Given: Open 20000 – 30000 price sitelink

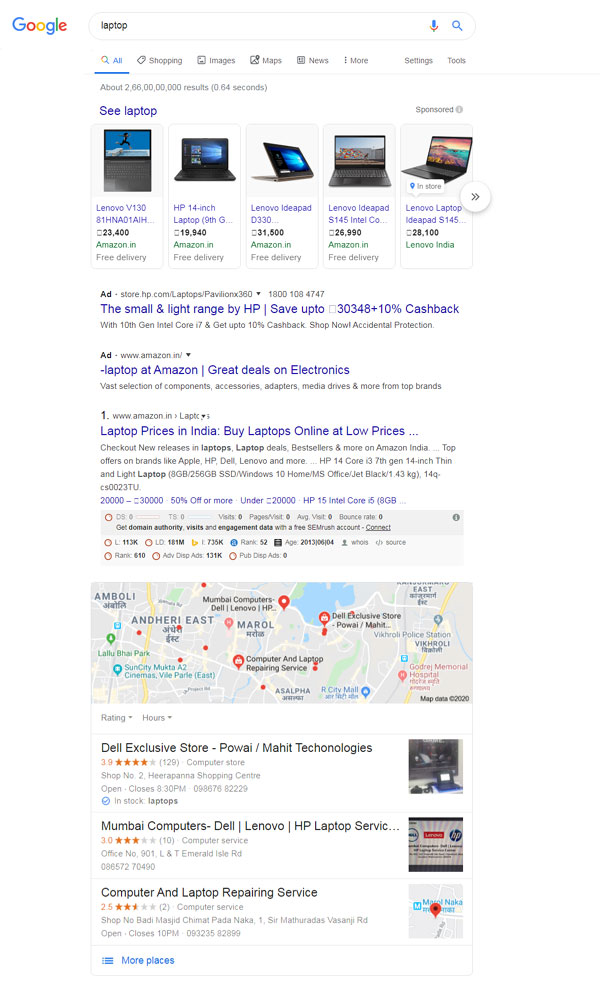Looking at the screenshot, I should [132, 500].
